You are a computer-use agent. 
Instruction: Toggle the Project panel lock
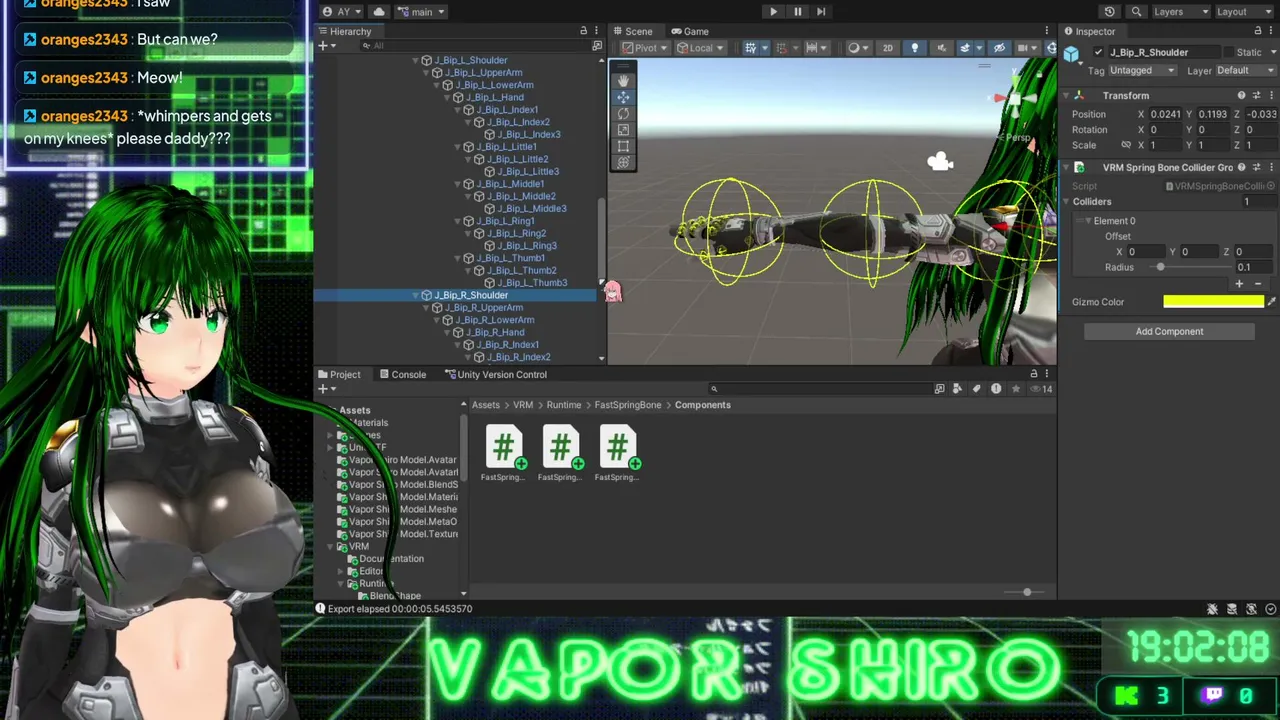pos(1034,374)
